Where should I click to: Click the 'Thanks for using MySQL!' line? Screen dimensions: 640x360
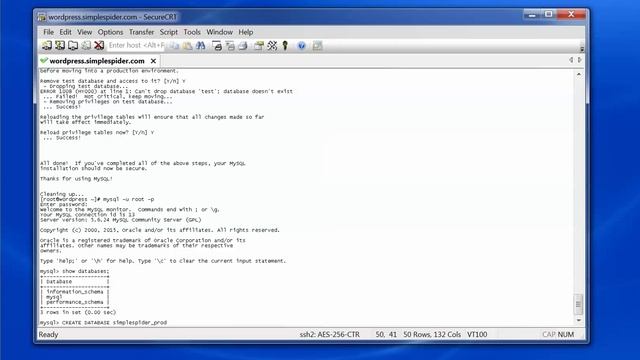point(76,179)
